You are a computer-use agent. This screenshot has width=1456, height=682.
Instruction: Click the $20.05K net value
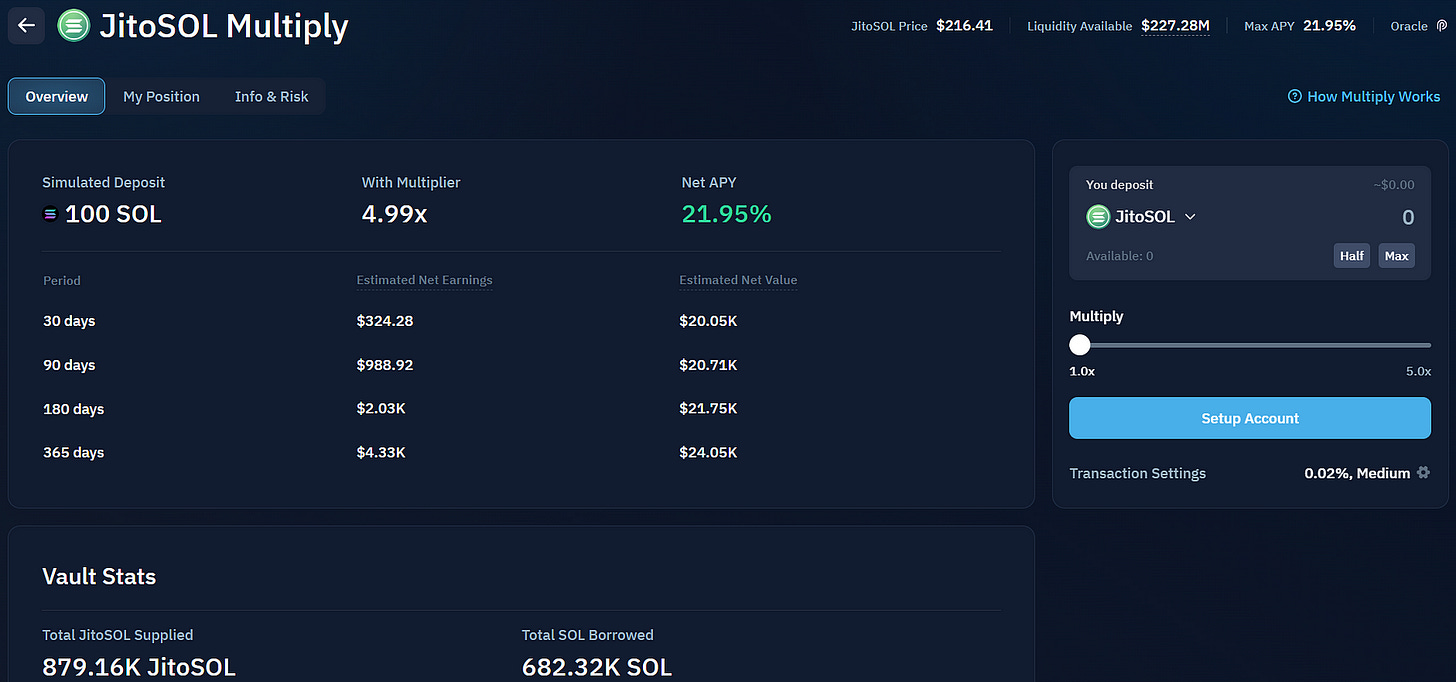coord(708,321)
